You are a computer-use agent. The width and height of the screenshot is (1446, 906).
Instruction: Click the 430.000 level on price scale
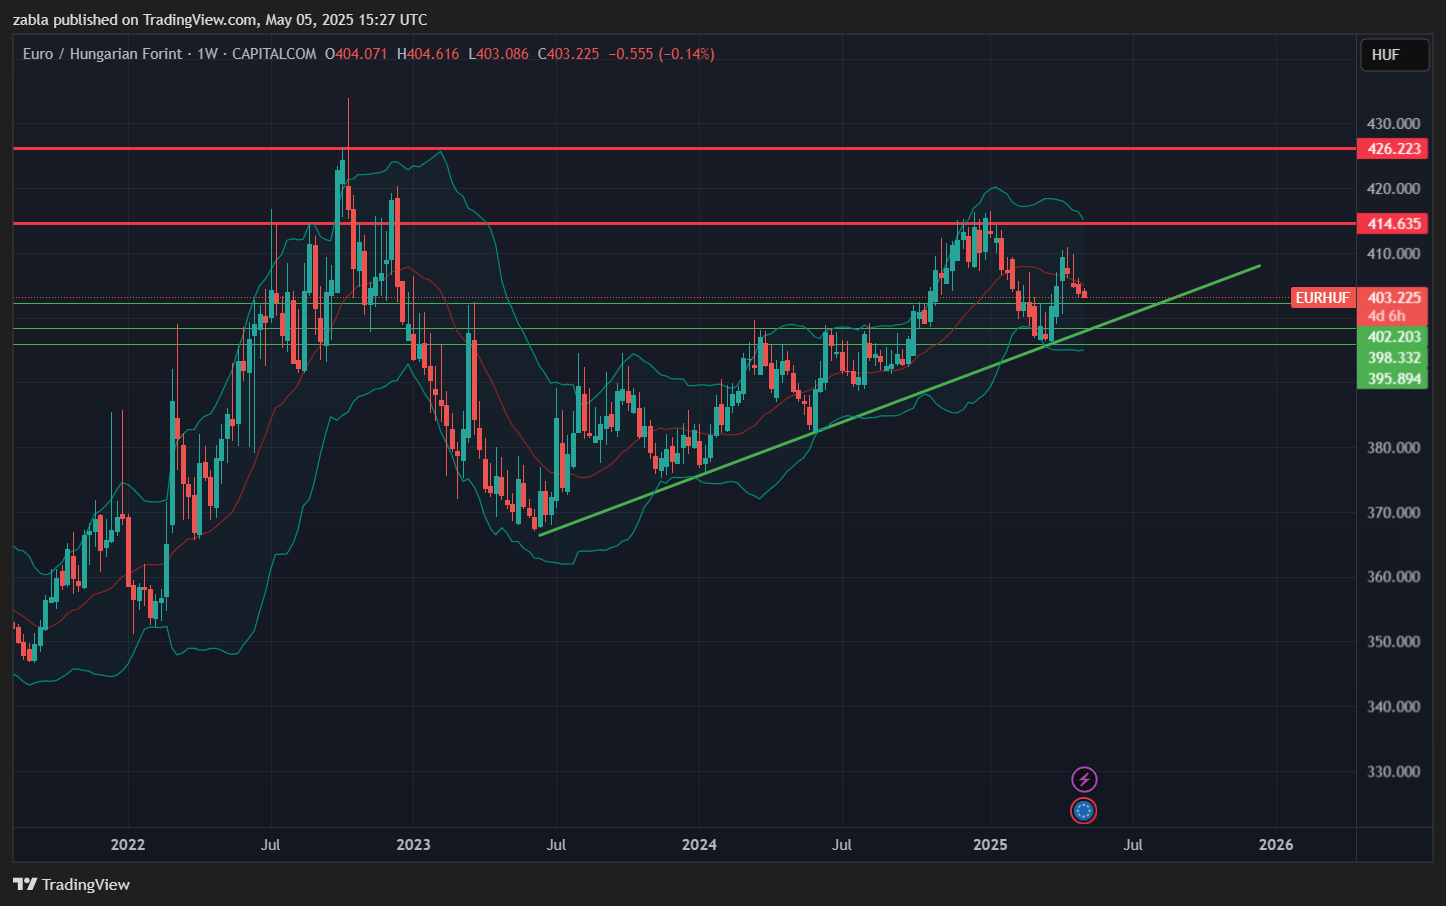click(1393, 124)
